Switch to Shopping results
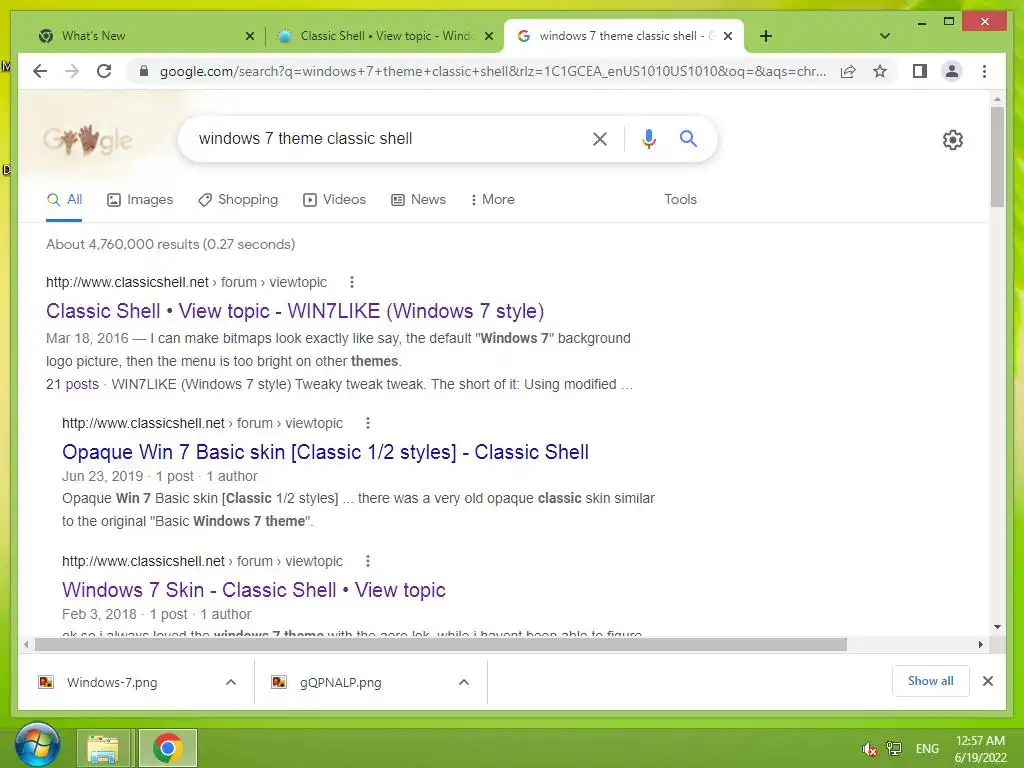The height and width of the screenshot is (768, 1024). tap(238, 200)
